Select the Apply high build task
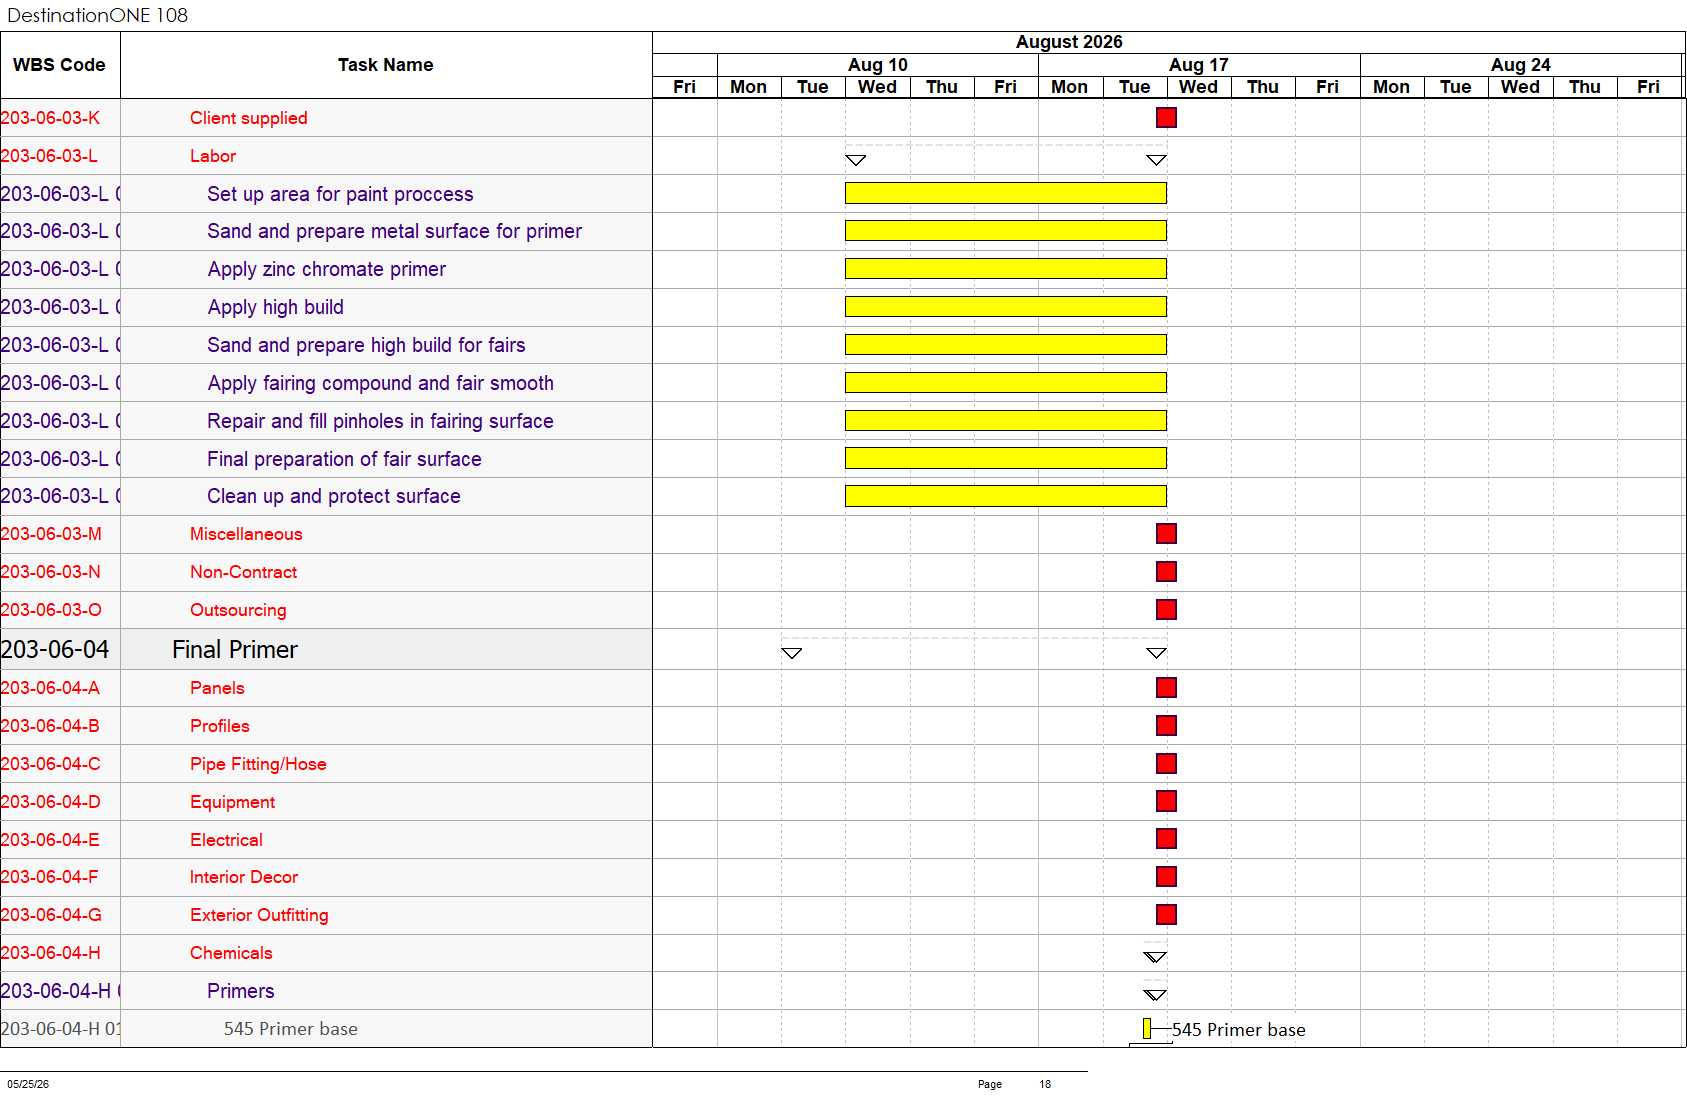Image resolution: width=1687 pixels, height=1097 pixels. 276,307
